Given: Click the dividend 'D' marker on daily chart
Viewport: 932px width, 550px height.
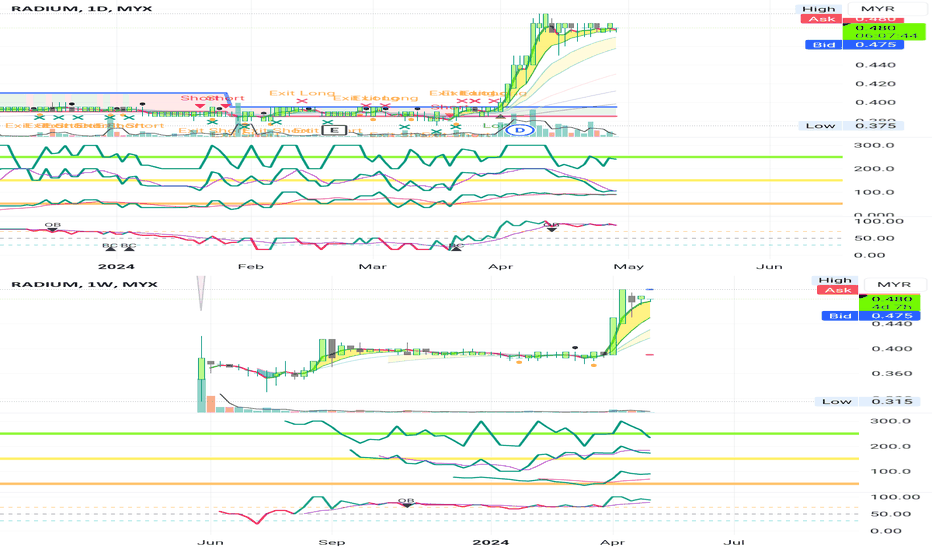Looking at the screenshot, I should [521, 130].
